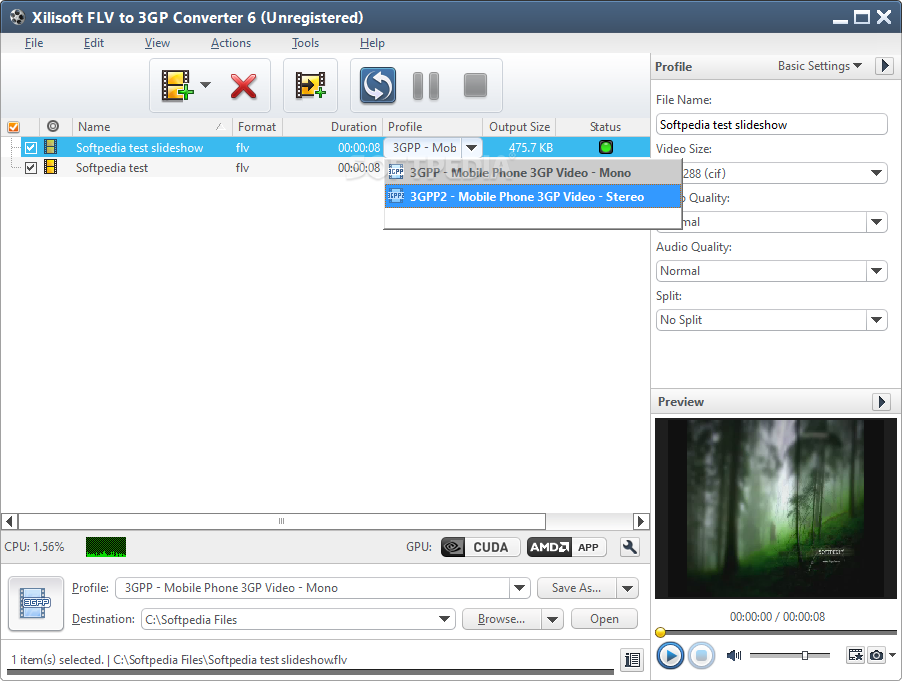Viewport: 902px width, 681px height.
Task: Select 3GPP2 - Mobile Phone 3GP Video - Stereo
Action: [533, 197]
